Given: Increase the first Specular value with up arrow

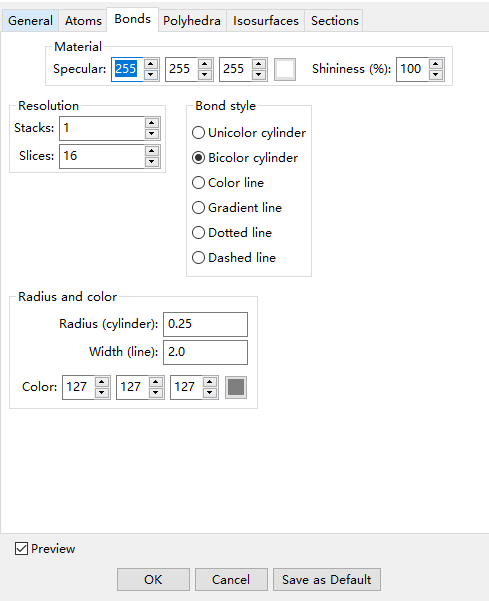Looking at the screenshot, I should 151,64.
